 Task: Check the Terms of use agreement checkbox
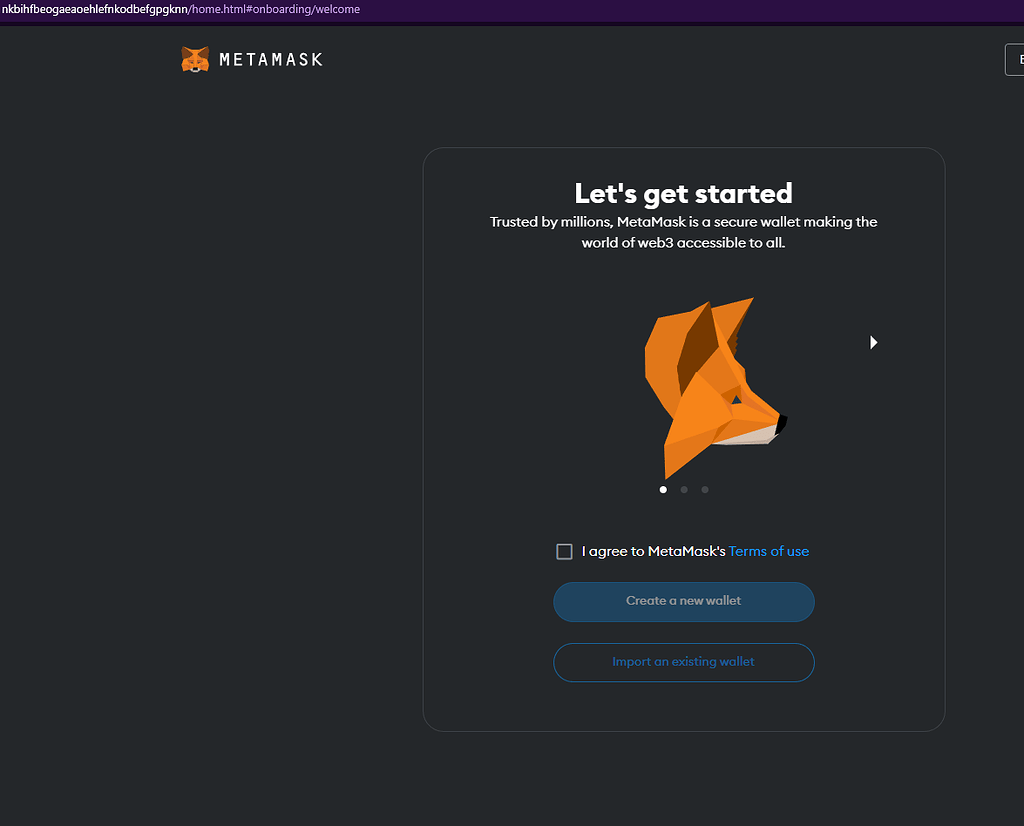[564, 551]
